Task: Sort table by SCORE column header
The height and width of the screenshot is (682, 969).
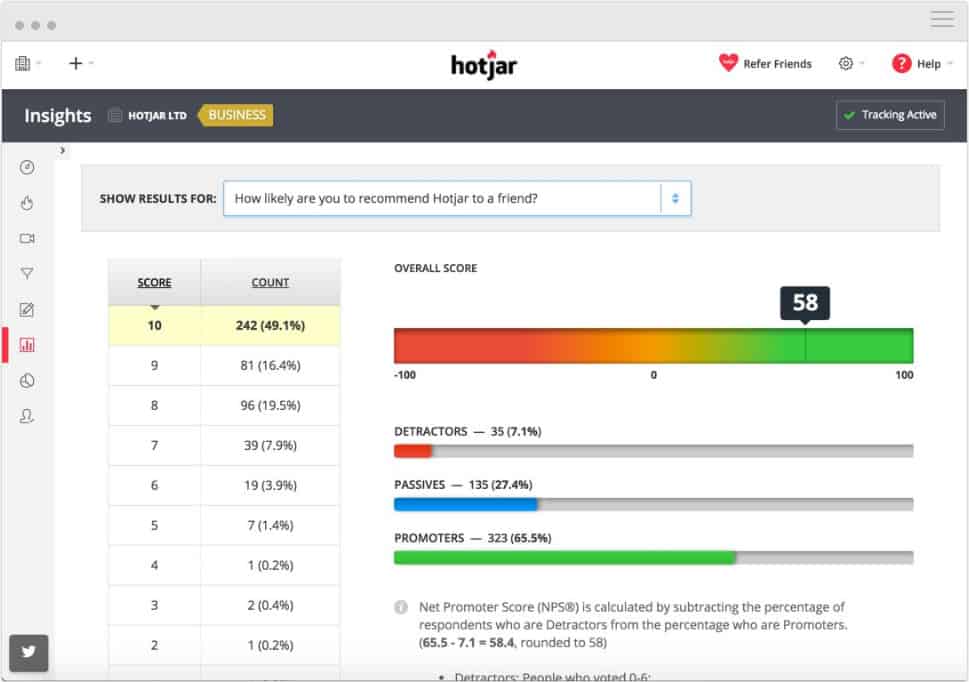Action: pyautogui.click(x=154, y=282)
